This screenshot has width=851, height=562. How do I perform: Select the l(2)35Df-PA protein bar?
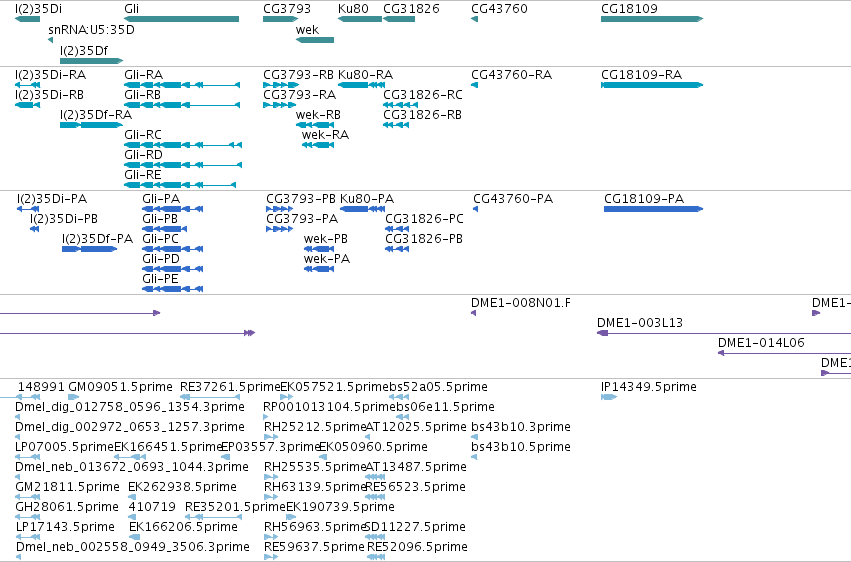tap(90, 250)
